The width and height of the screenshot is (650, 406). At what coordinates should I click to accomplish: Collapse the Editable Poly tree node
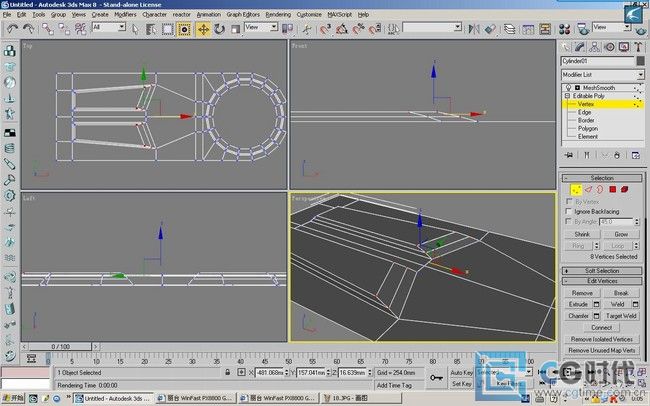(568, 96)
